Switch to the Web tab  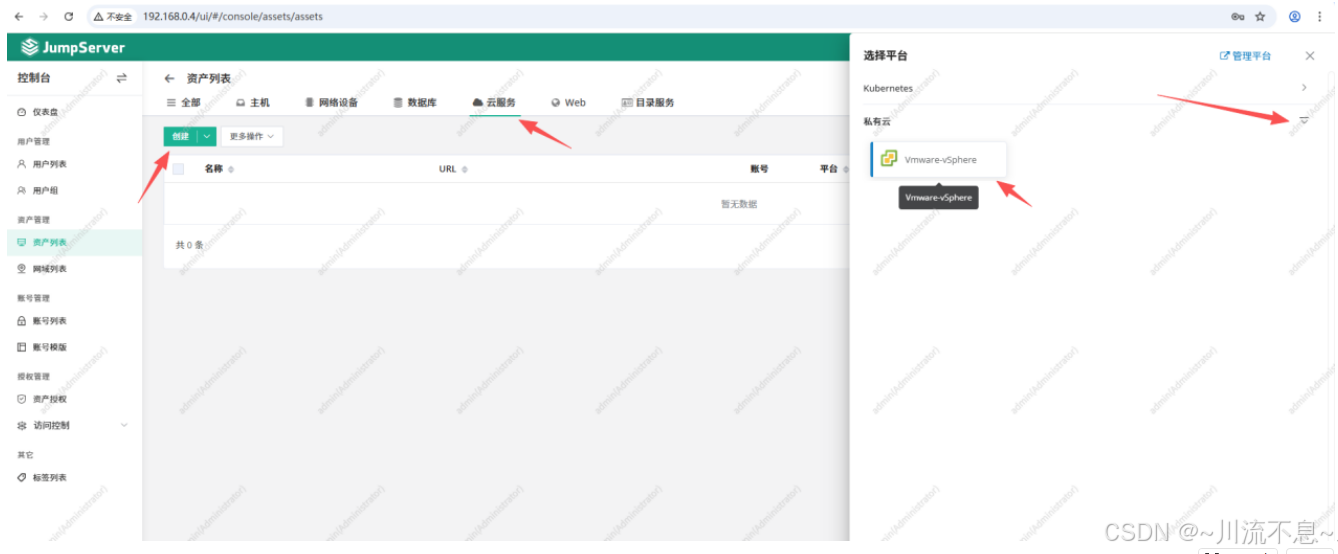click(568, 102)
